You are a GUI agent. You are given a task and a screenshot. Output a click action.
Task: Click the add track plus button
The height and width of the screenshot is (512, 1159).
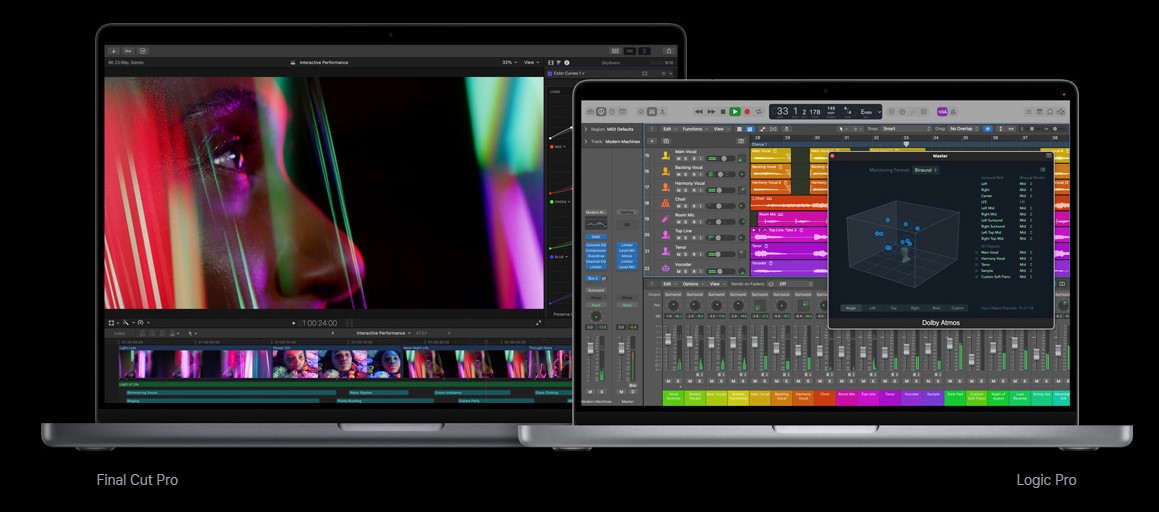click(653, 141)
